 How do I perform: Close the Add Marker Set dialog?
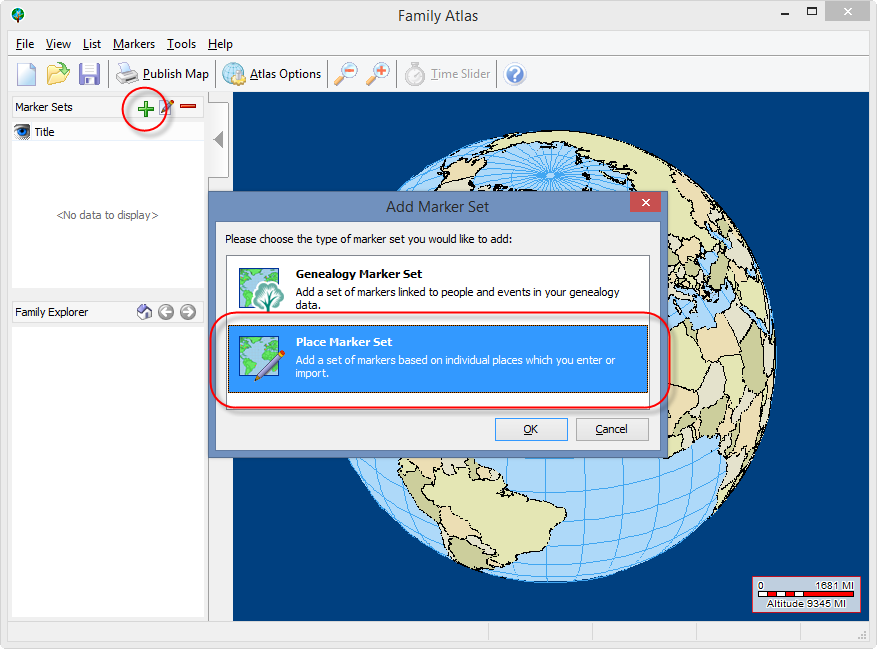point(645,203)
